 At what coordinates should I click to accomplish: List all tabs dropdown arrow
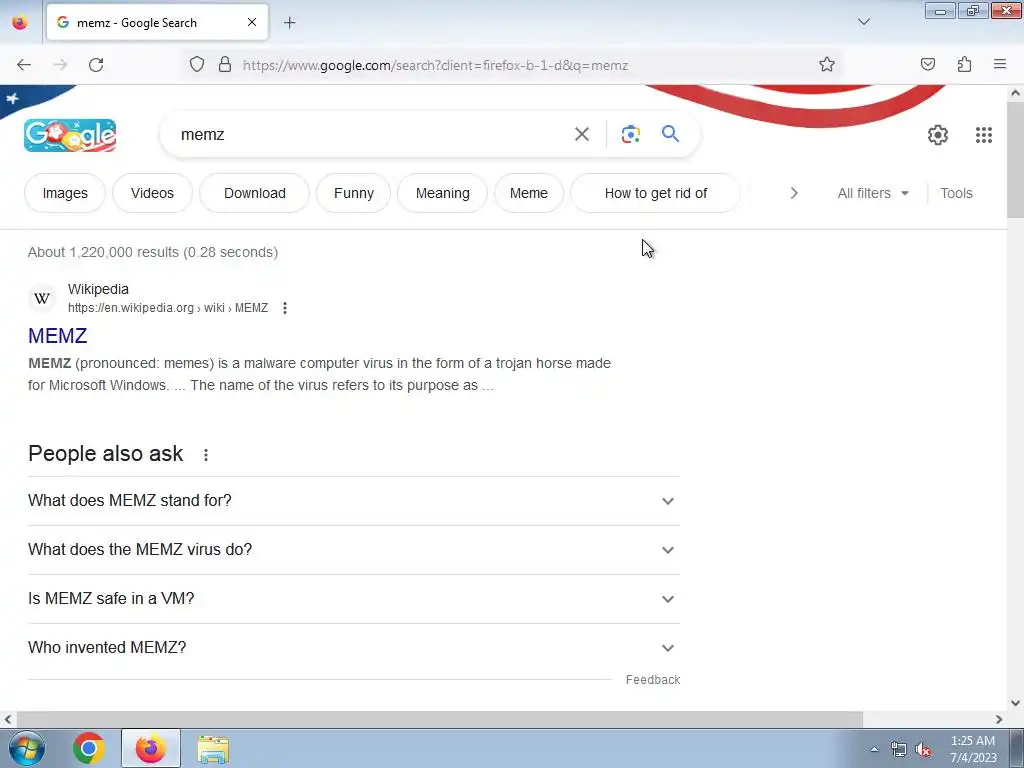tap(863, 22)
